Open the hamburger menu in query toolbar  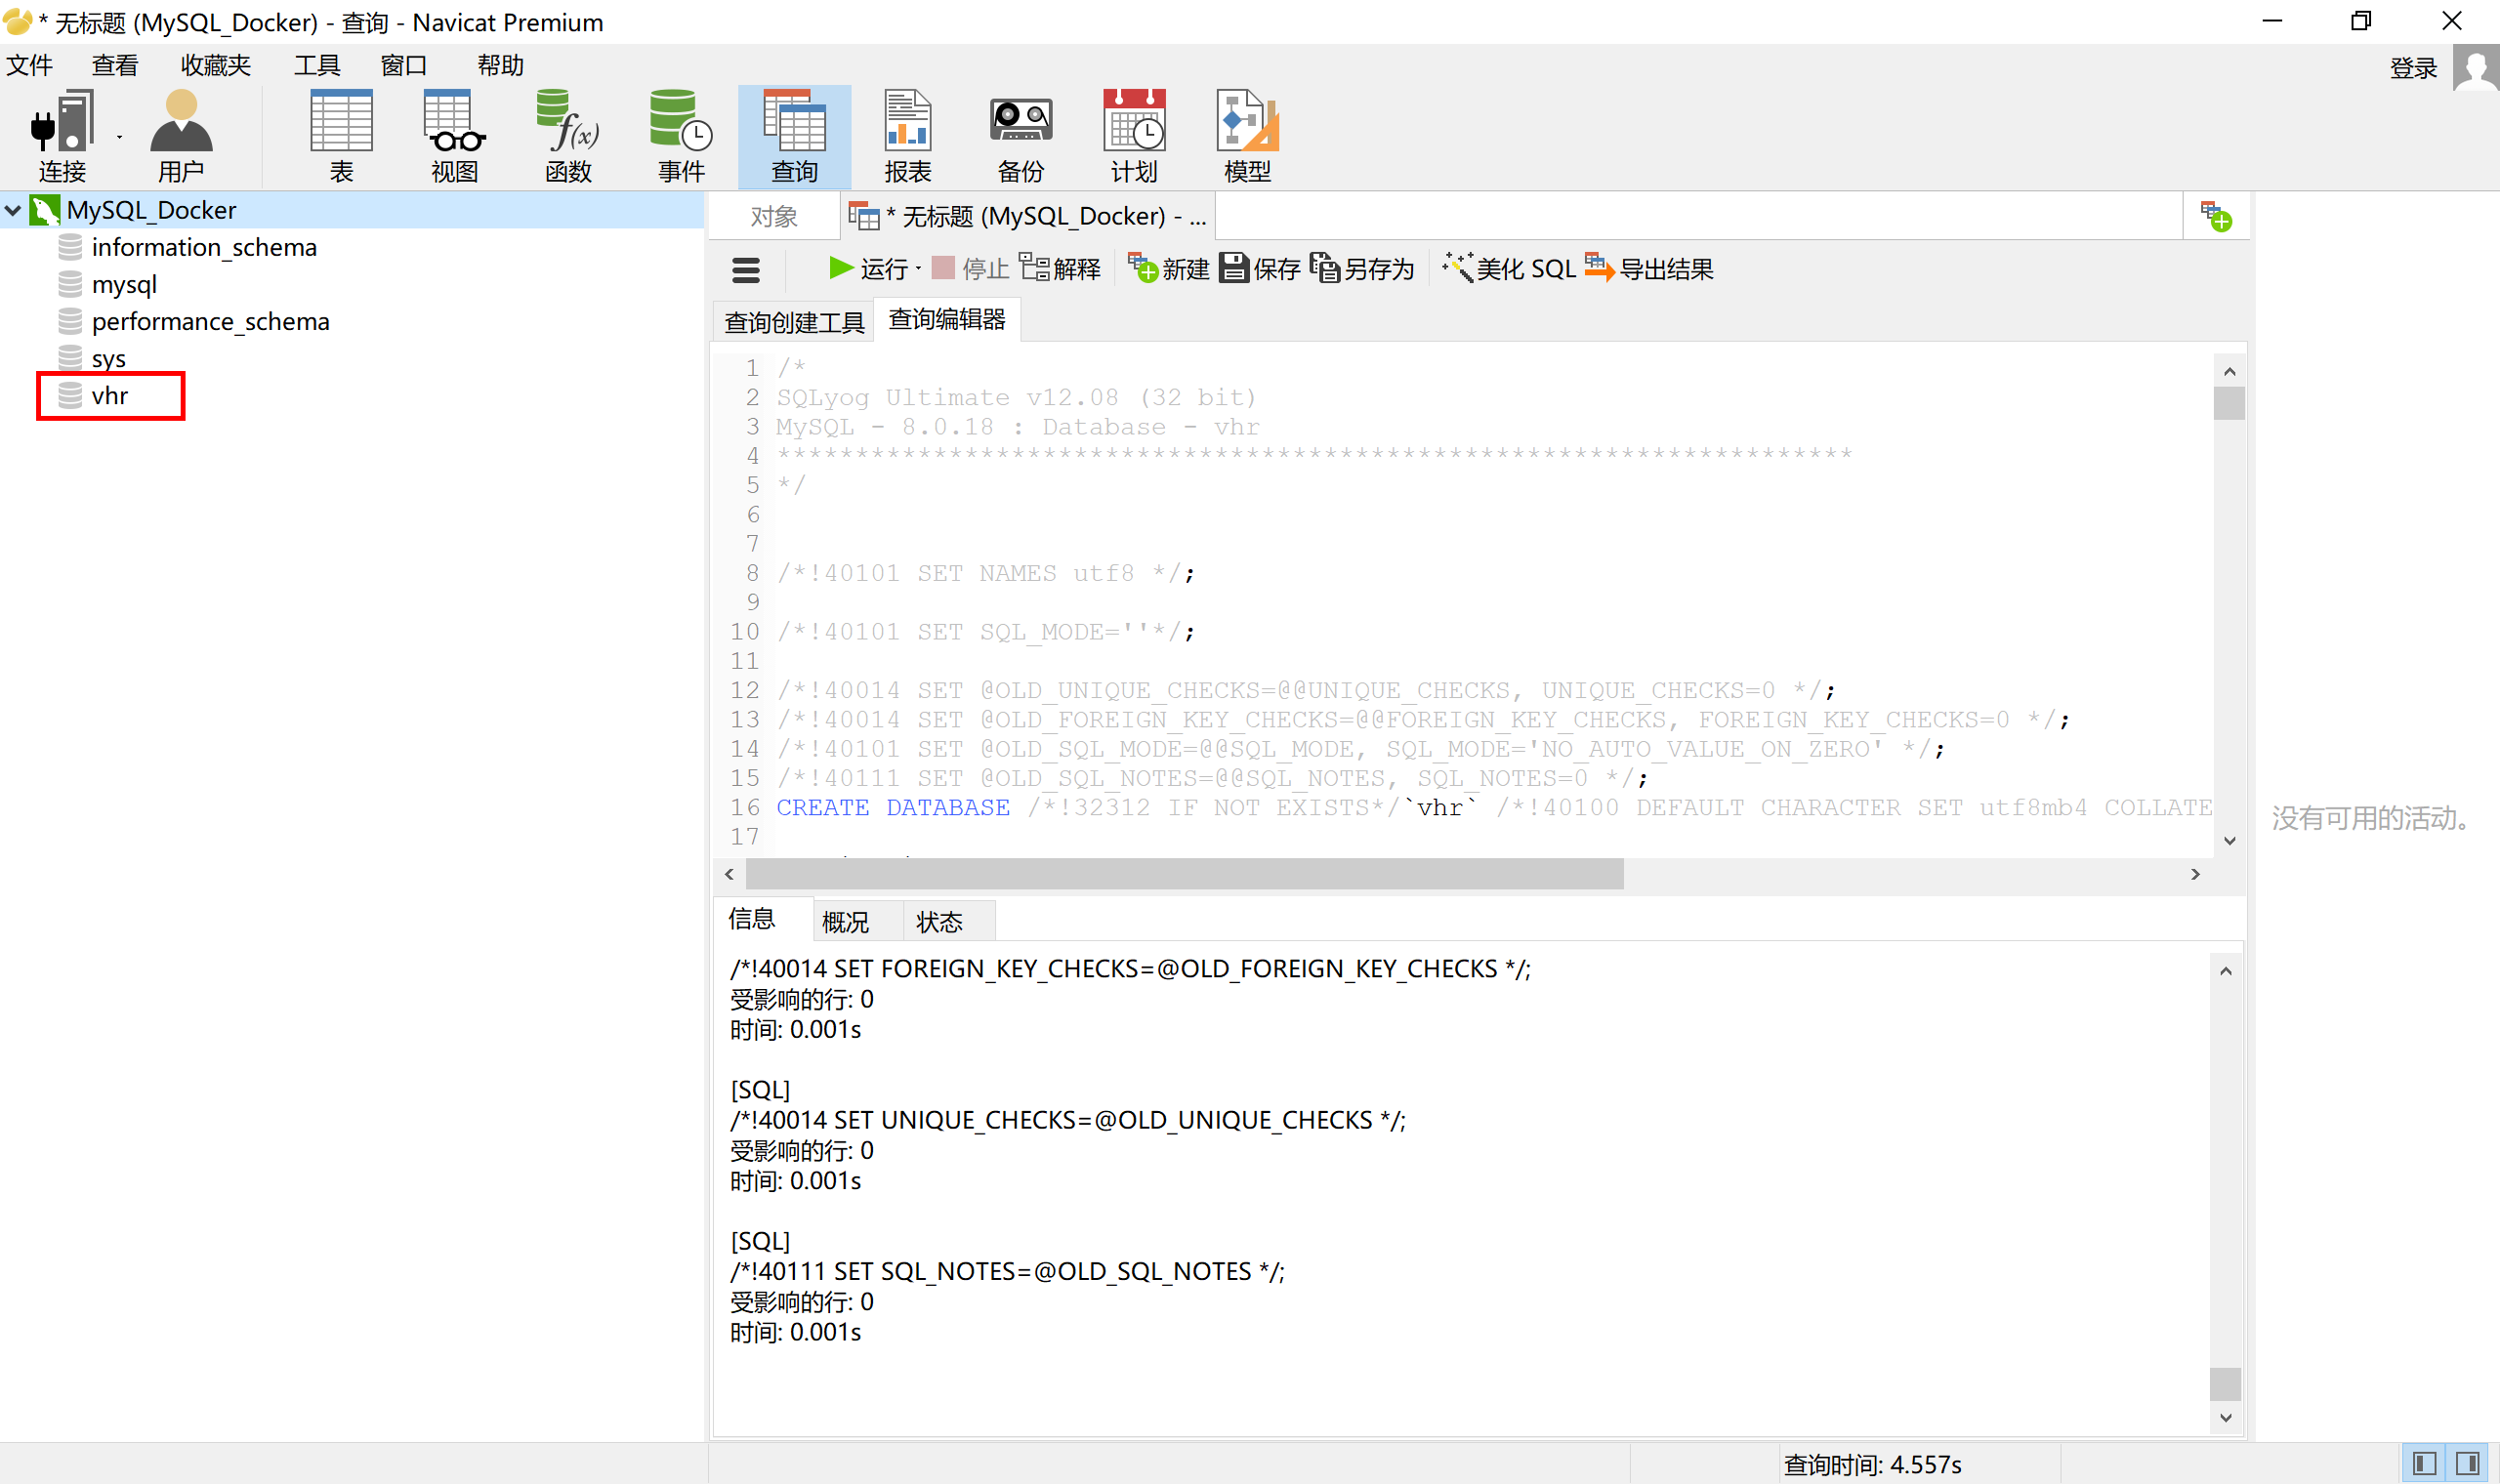(746, 269)
